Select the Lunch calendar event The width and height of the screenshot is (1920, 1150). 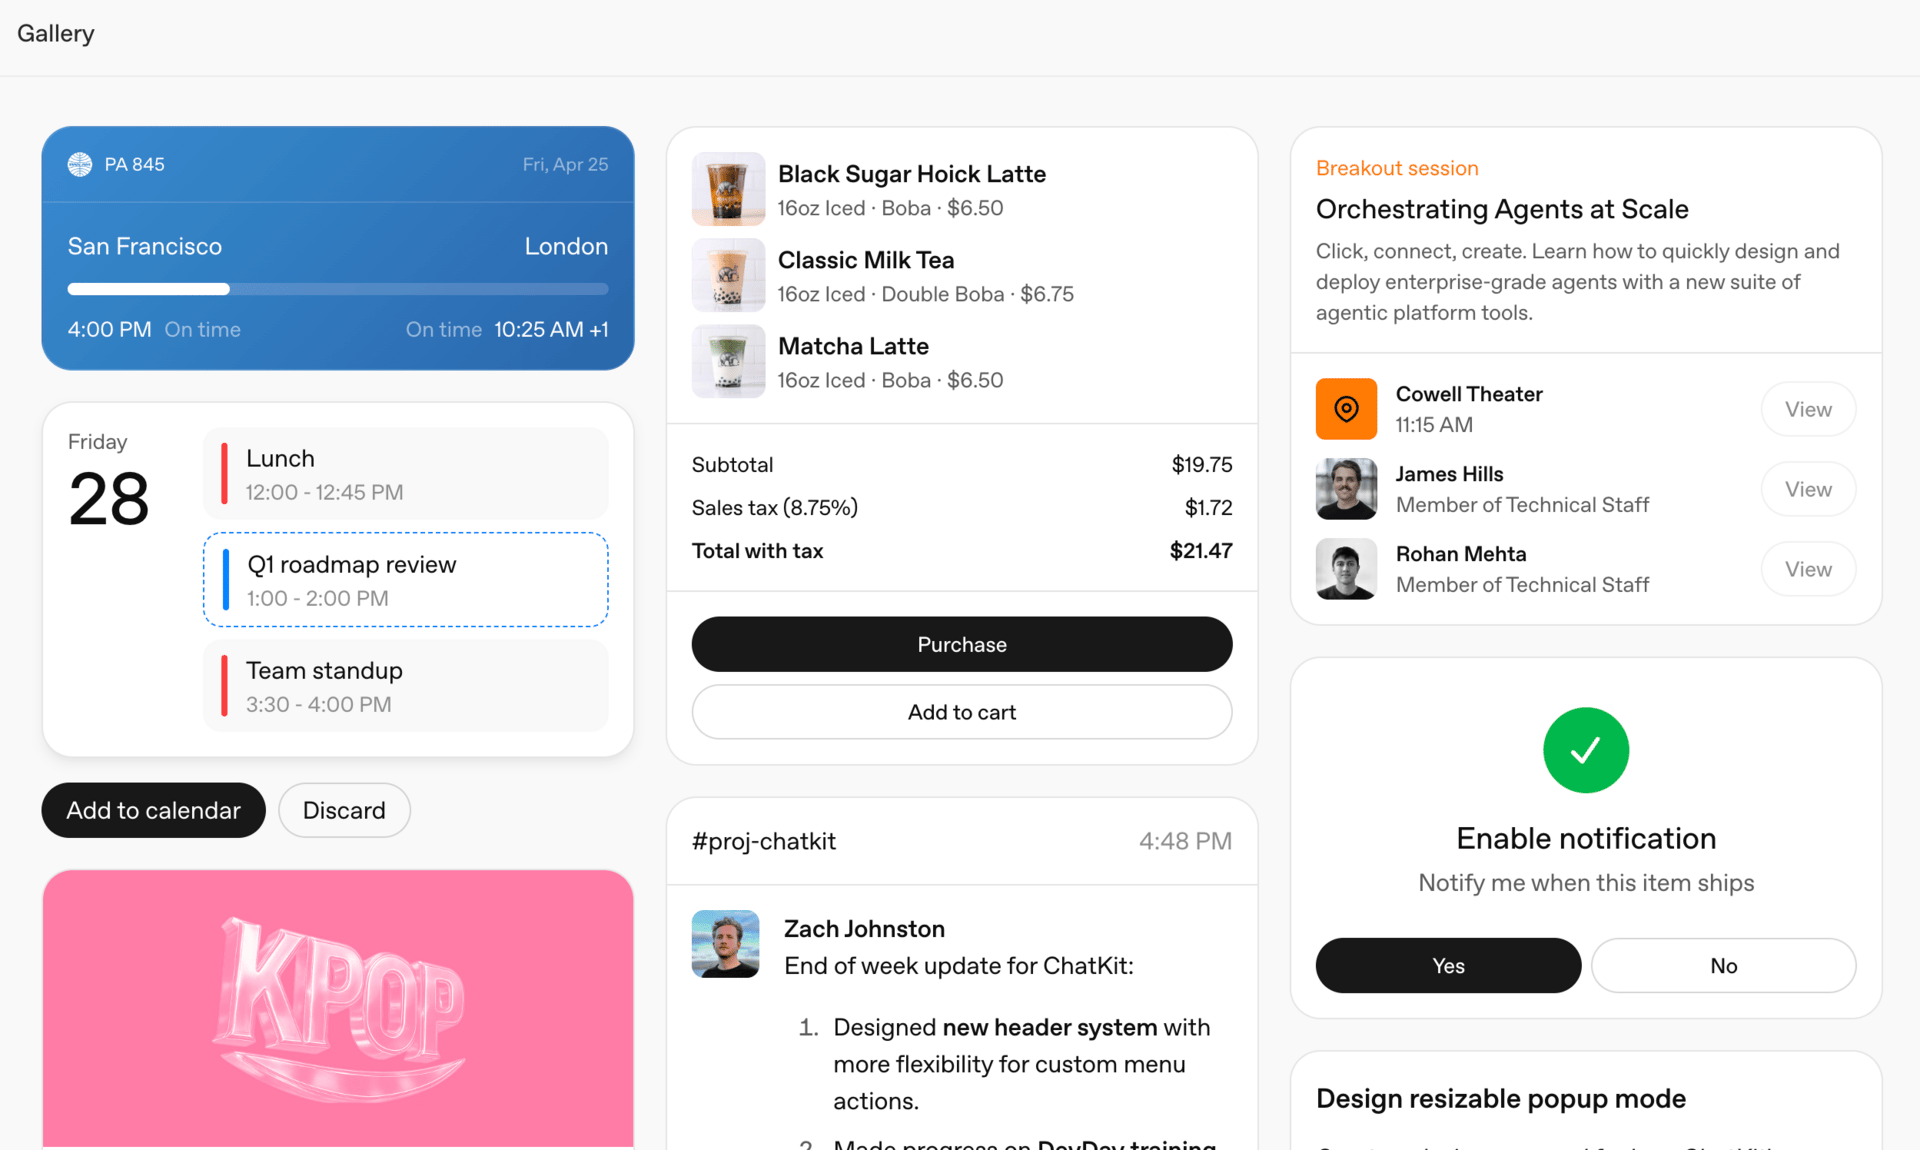(x=405, y=474)
